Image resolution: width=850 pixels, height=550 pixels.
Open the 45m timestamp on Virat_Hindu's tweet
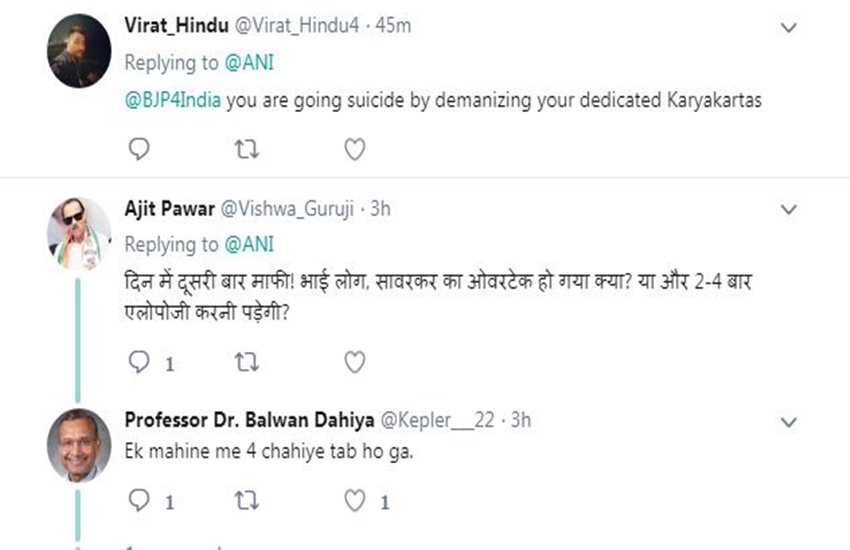click(393, 25)
